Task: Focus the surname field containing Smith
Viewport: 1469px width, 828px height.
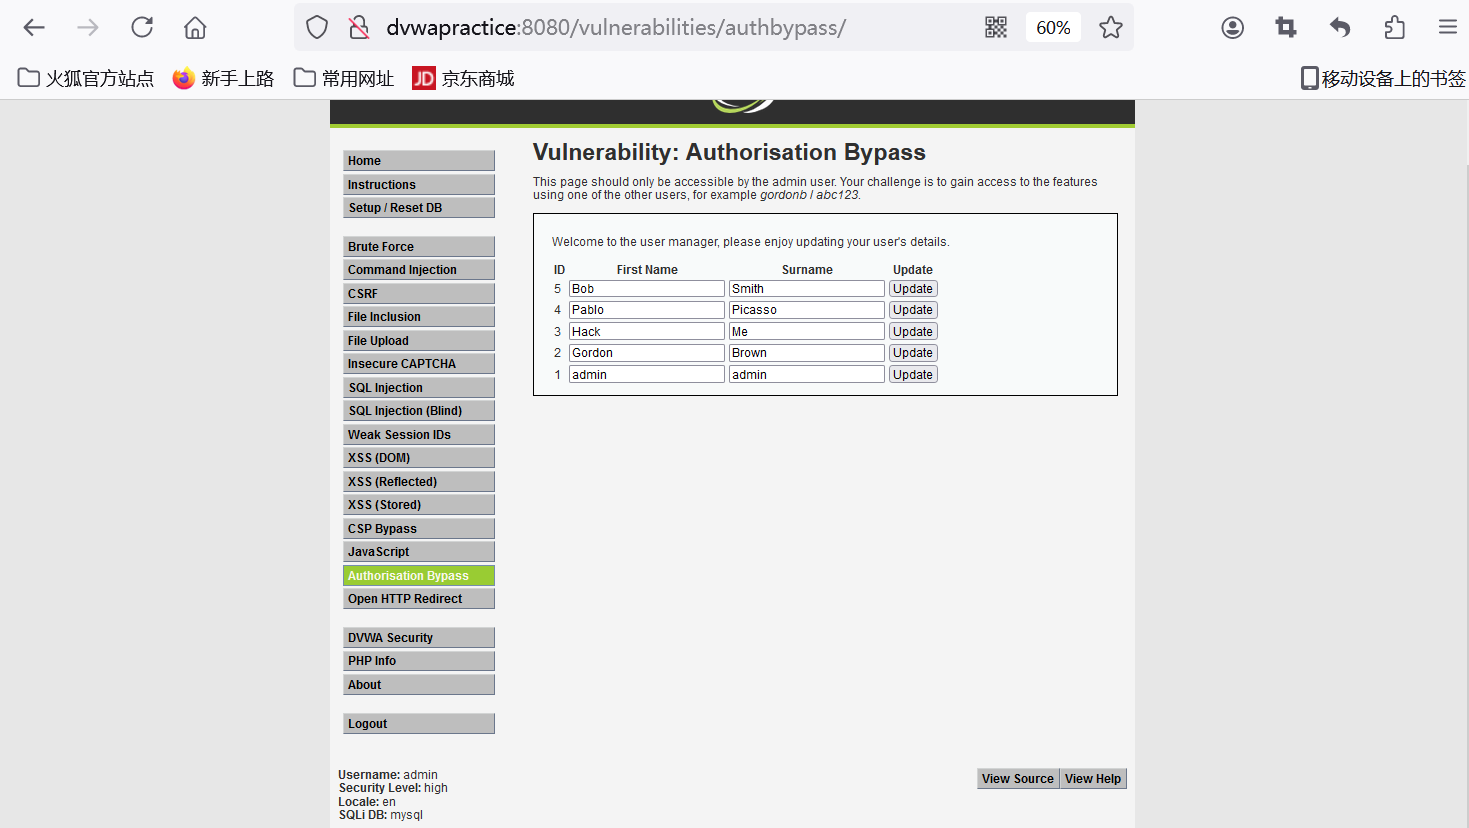Action: coord(807,289)
